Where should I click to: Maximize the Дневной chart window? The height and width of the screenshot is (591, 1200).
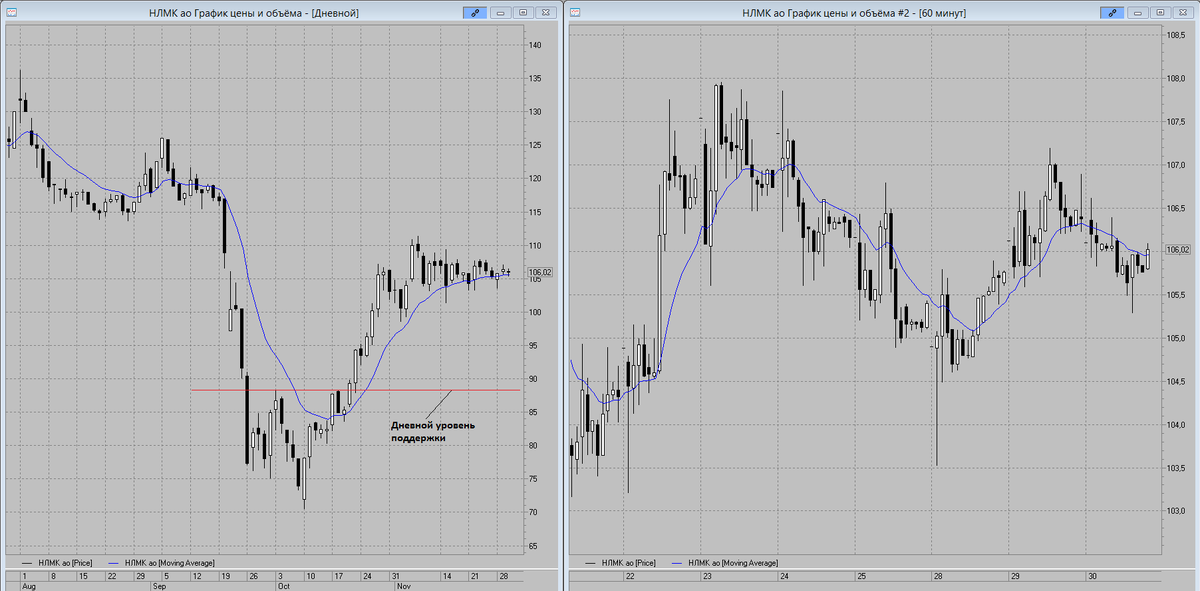pos(523,13)
